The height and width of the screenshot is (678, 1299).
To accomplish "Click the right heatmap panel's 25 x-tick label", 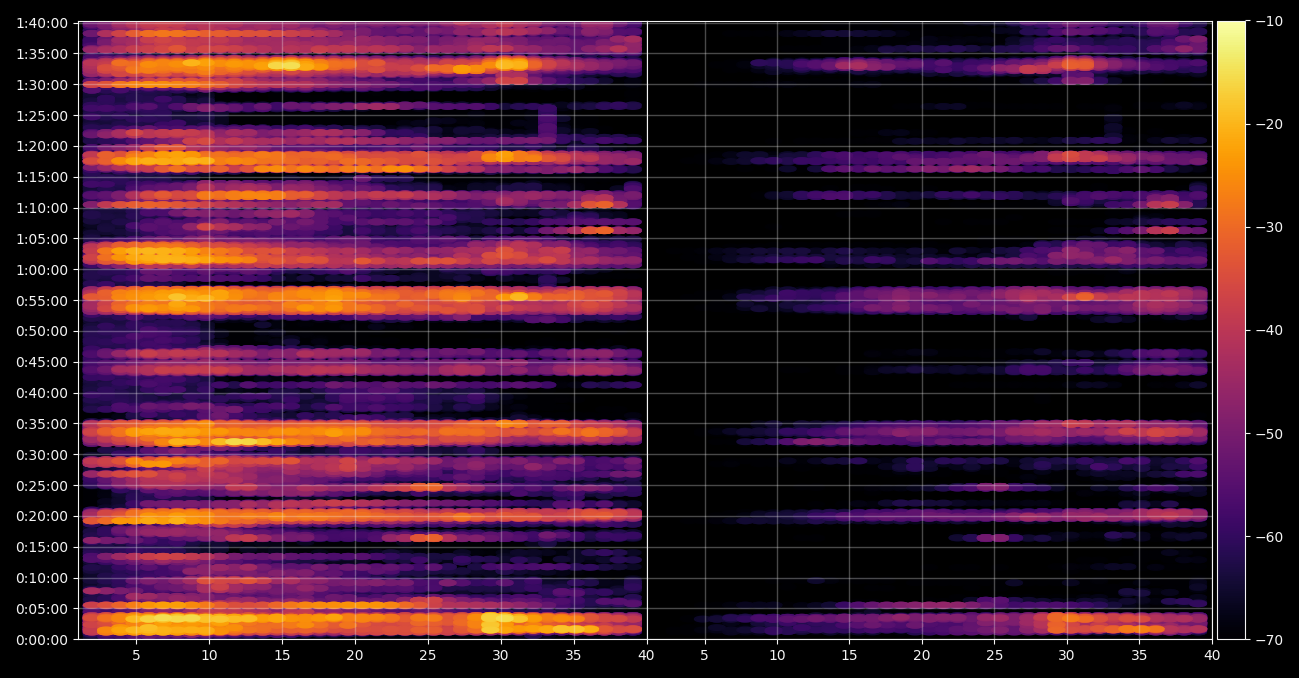I will coord(994,656).
